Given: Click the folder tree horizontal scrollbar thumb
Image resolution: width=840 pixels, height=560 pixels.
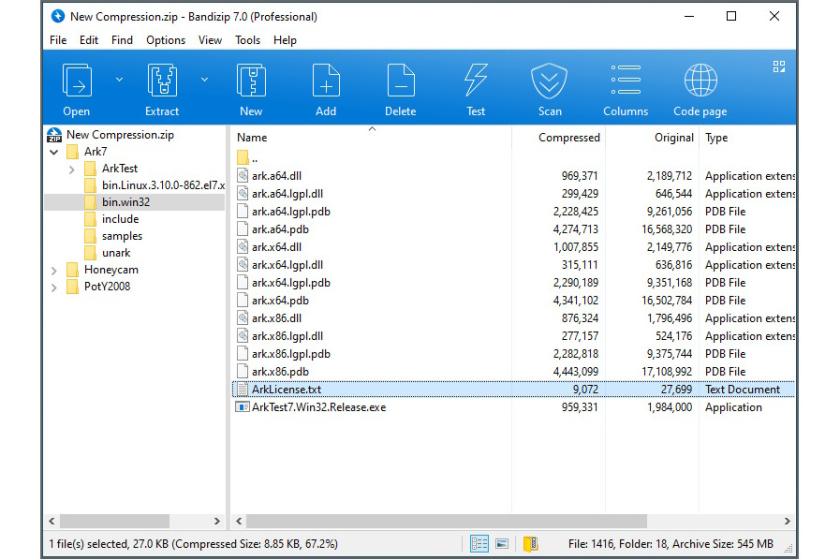Looking at the screenshot, I should [x=115, y=521].
